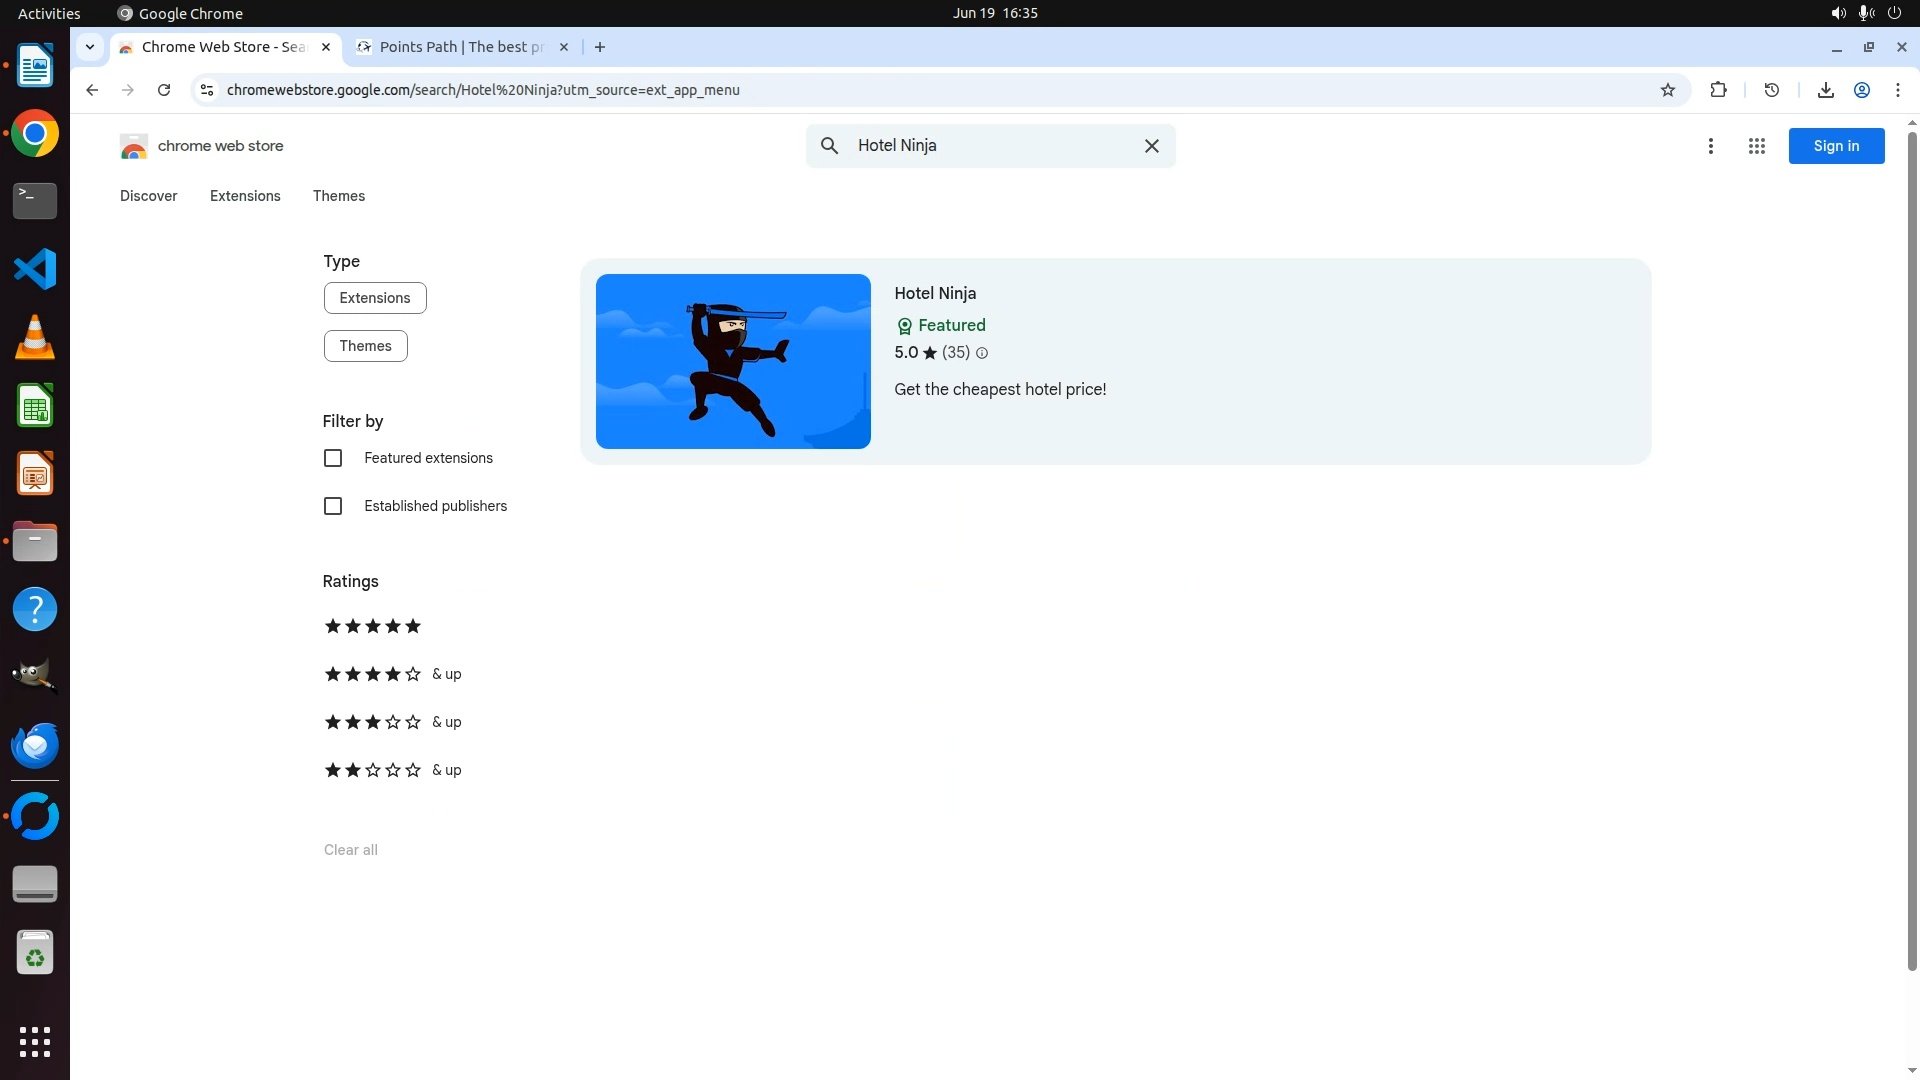Filter by 4 stars & up
Viewport: 1920px width, 1080px height.
(x=391, y=674)
